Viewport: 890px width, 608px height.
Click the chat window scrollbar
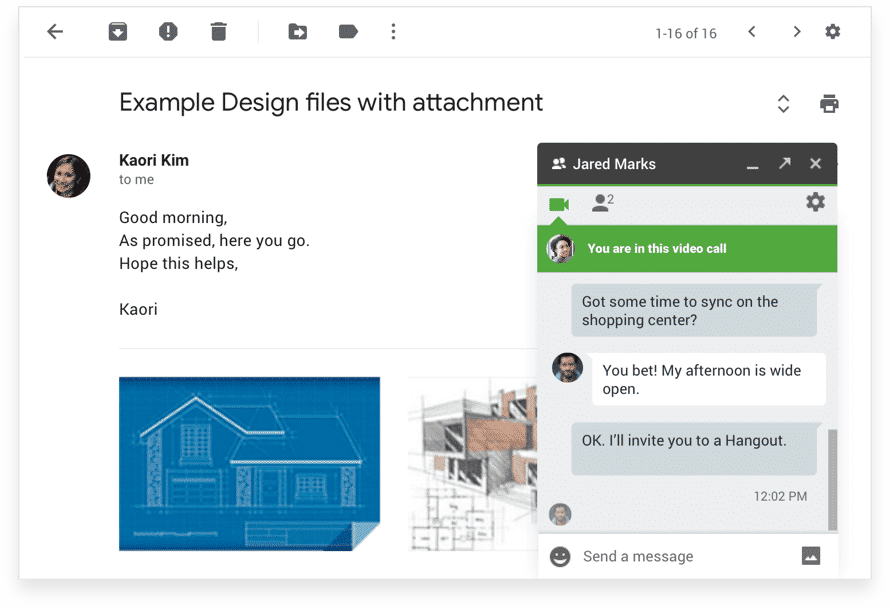(x=833, y=480)
